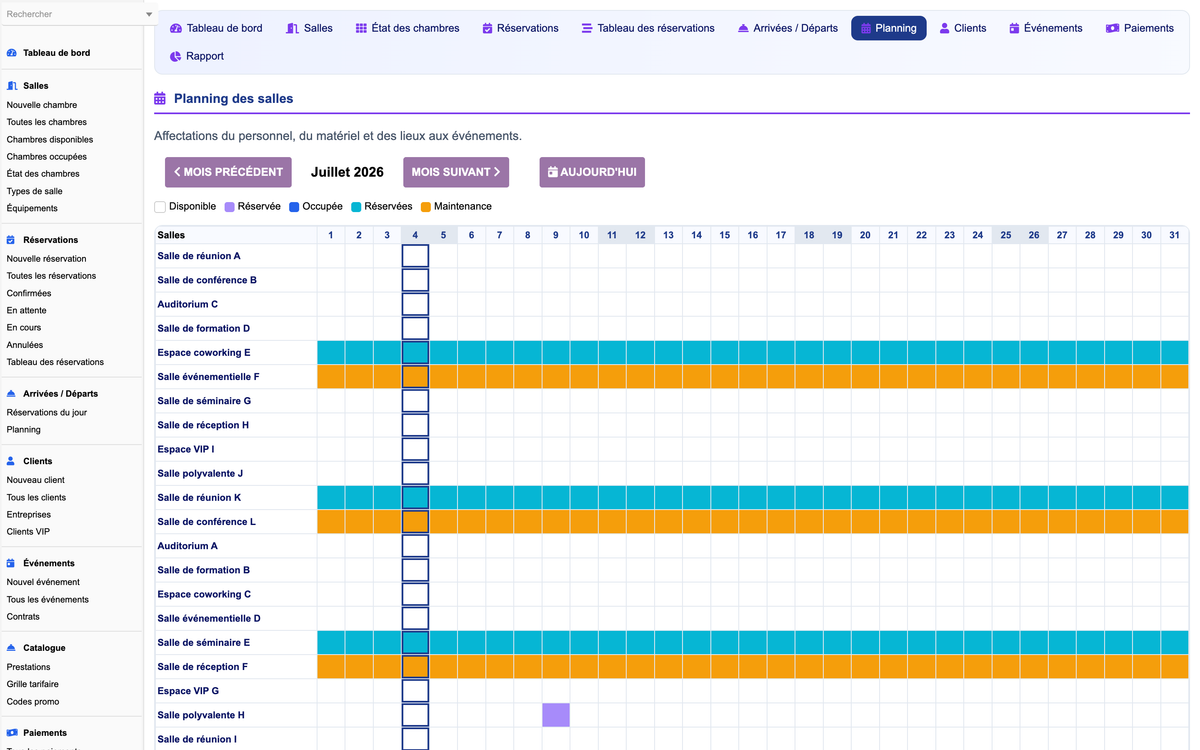This screenshot has height=750, width=1200.
Task: Open Chambres disponibles in sidebar
Action: click(50, 139)
